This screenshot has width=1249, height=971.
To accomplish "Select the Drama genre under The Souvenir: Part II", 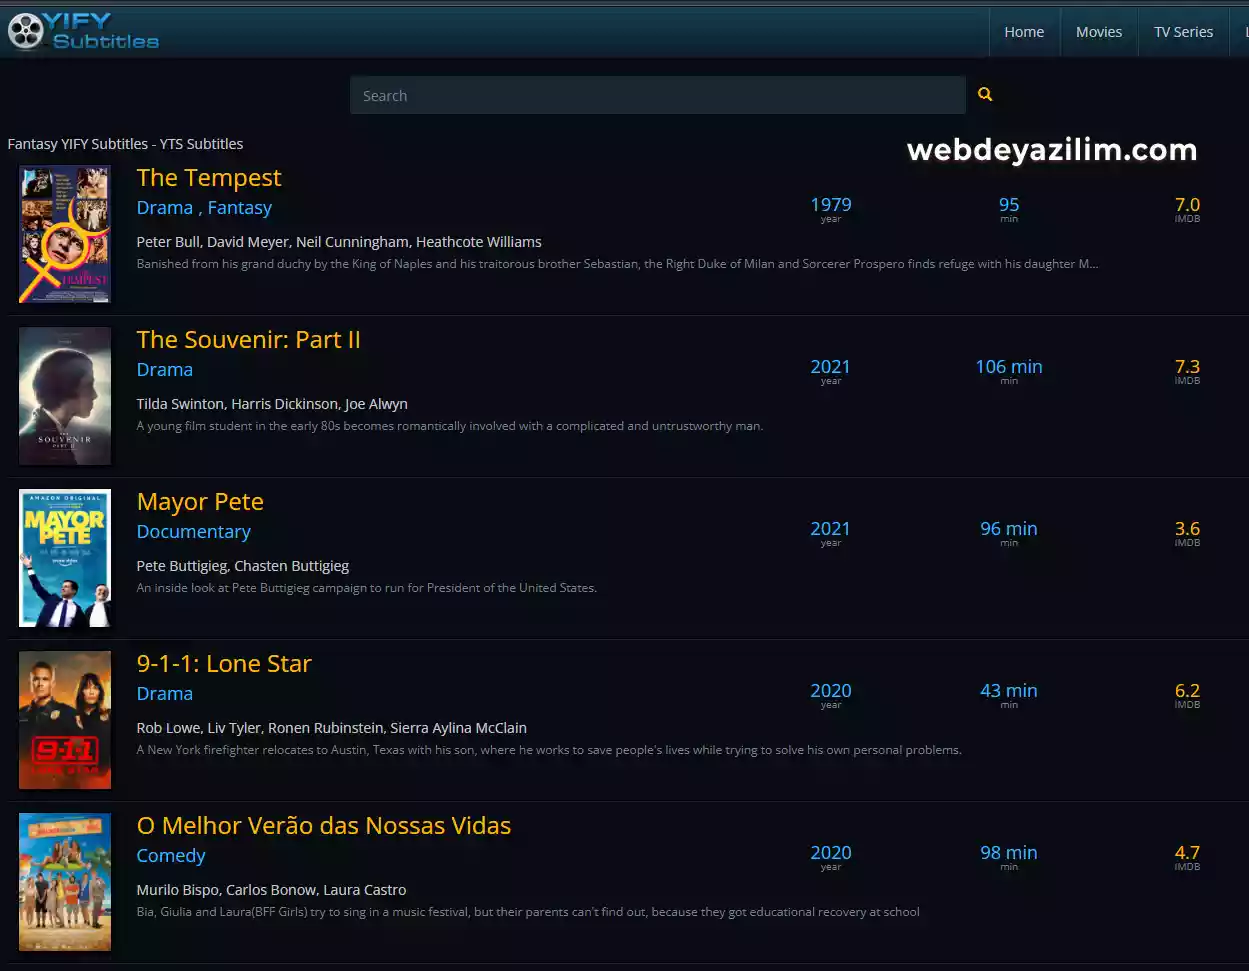I will click(x=165, y=370).
